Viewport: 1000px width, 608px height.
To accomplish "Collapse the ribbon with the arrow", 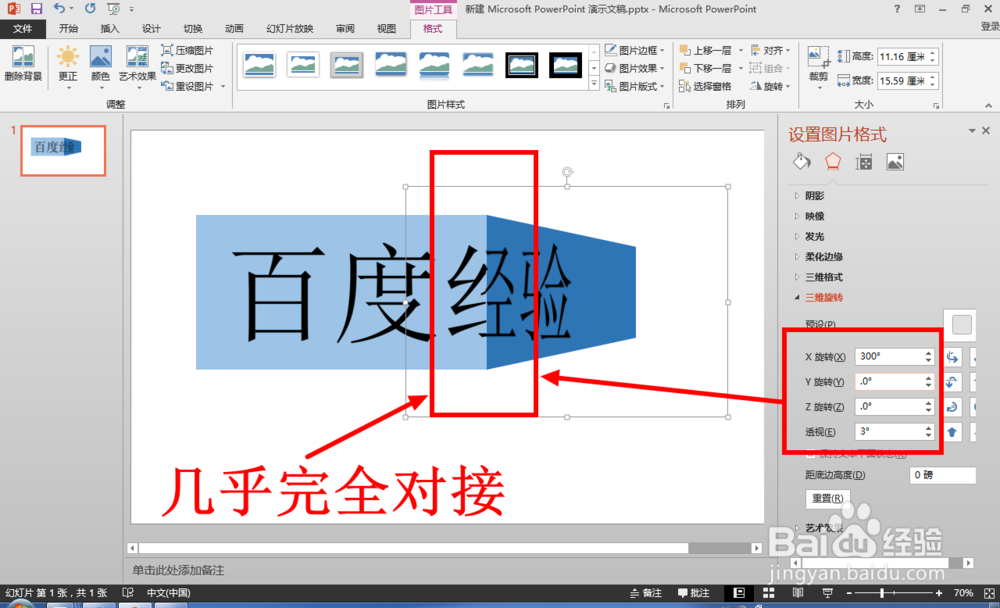I will pos(988,105).
